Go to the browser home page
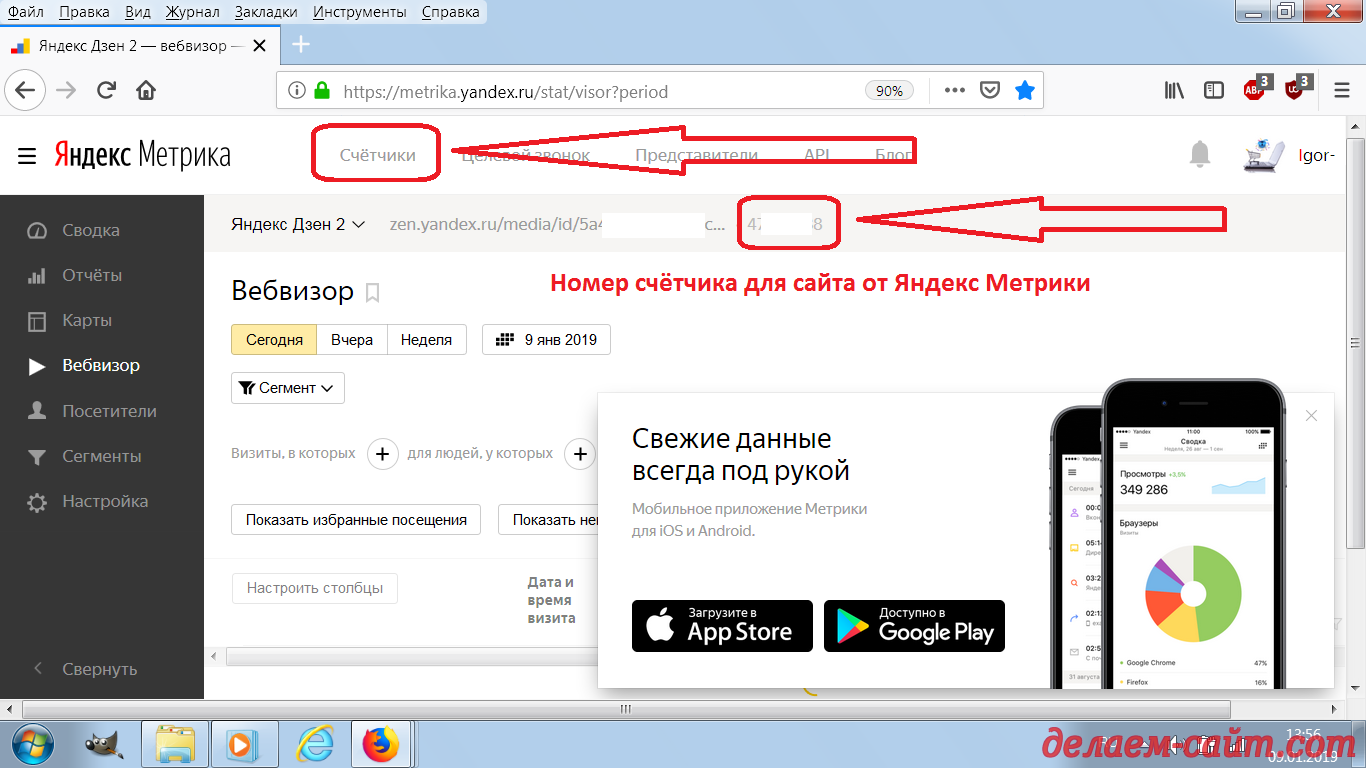Image resolution: width=1366 pixels, height=768 pixels. tap(146, 90)
